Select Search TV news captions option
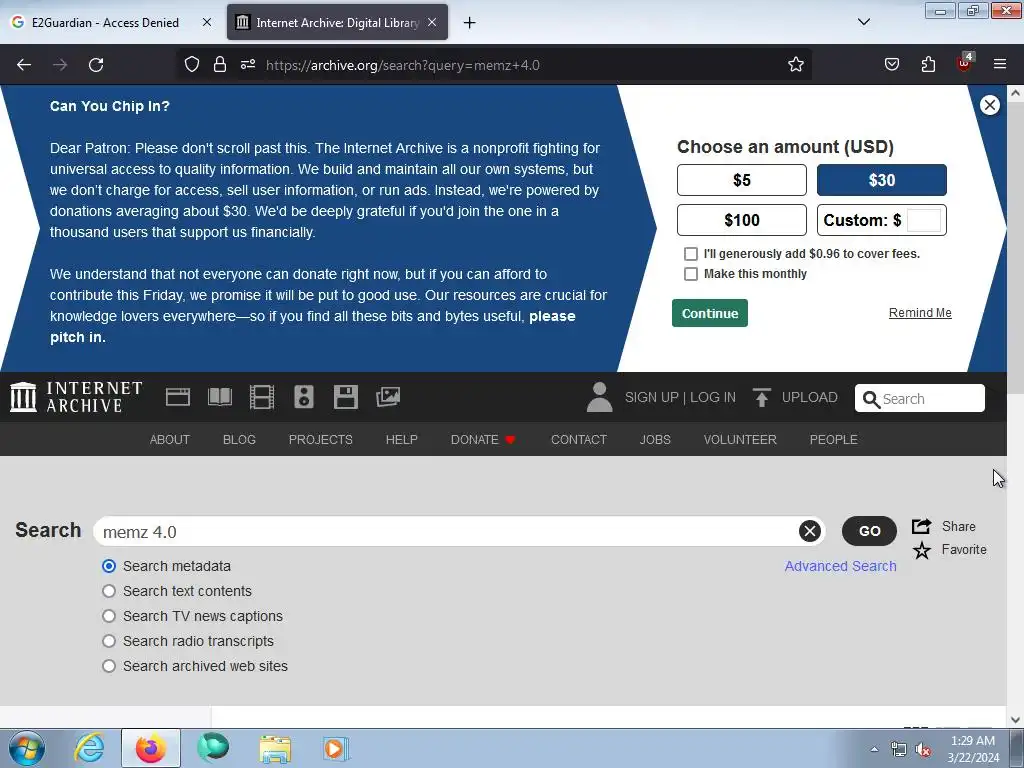 click(x=109, y=616)
